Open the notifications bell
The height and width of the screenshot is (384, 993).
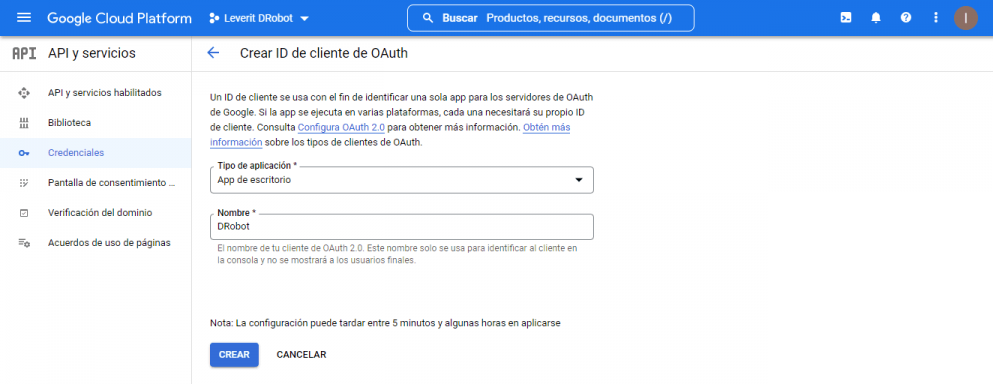(876, 18)
